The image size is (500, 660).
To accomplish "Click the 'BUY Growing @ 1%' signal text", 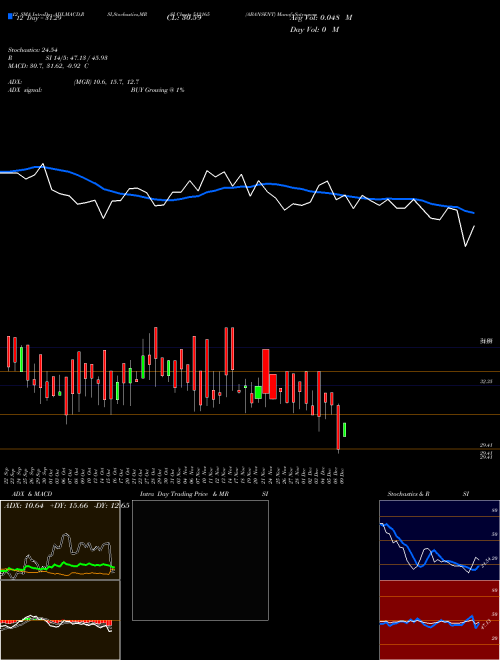I will 157,90.
